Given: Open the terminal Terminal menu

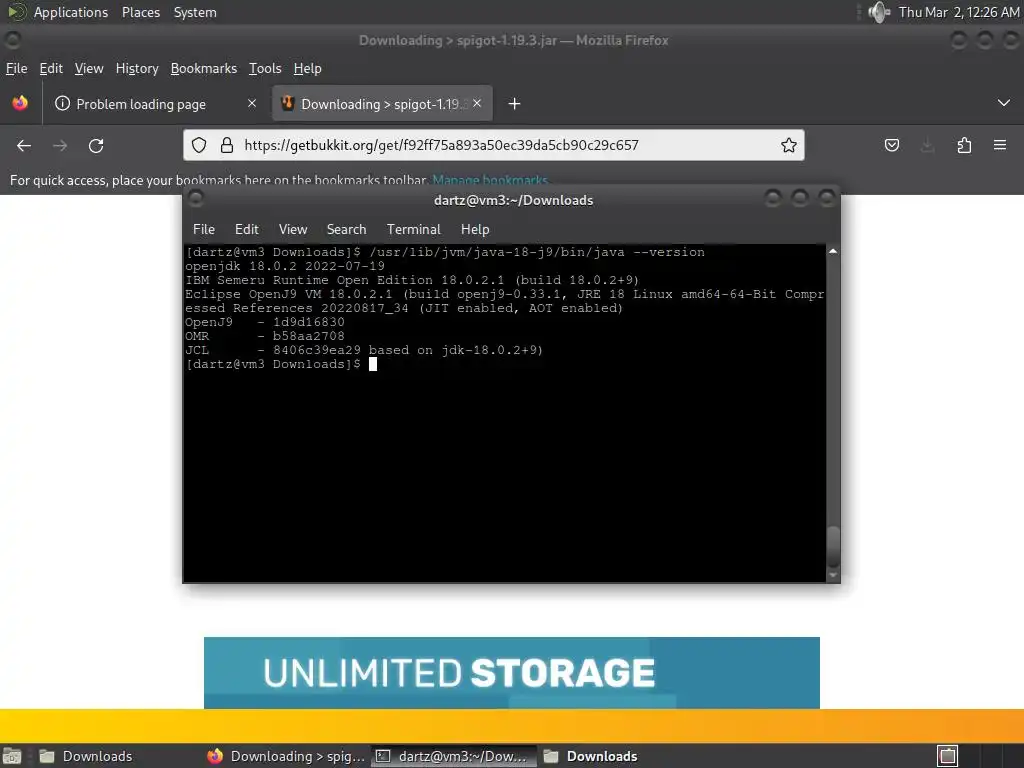Looking at the screenshot, I should click(413, 229).
